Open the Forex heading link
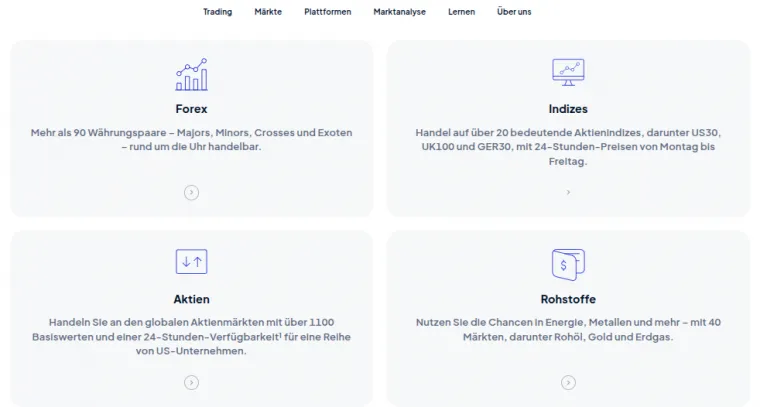The height and width of the screenshot is (407, 760). [x=191, y=109]
